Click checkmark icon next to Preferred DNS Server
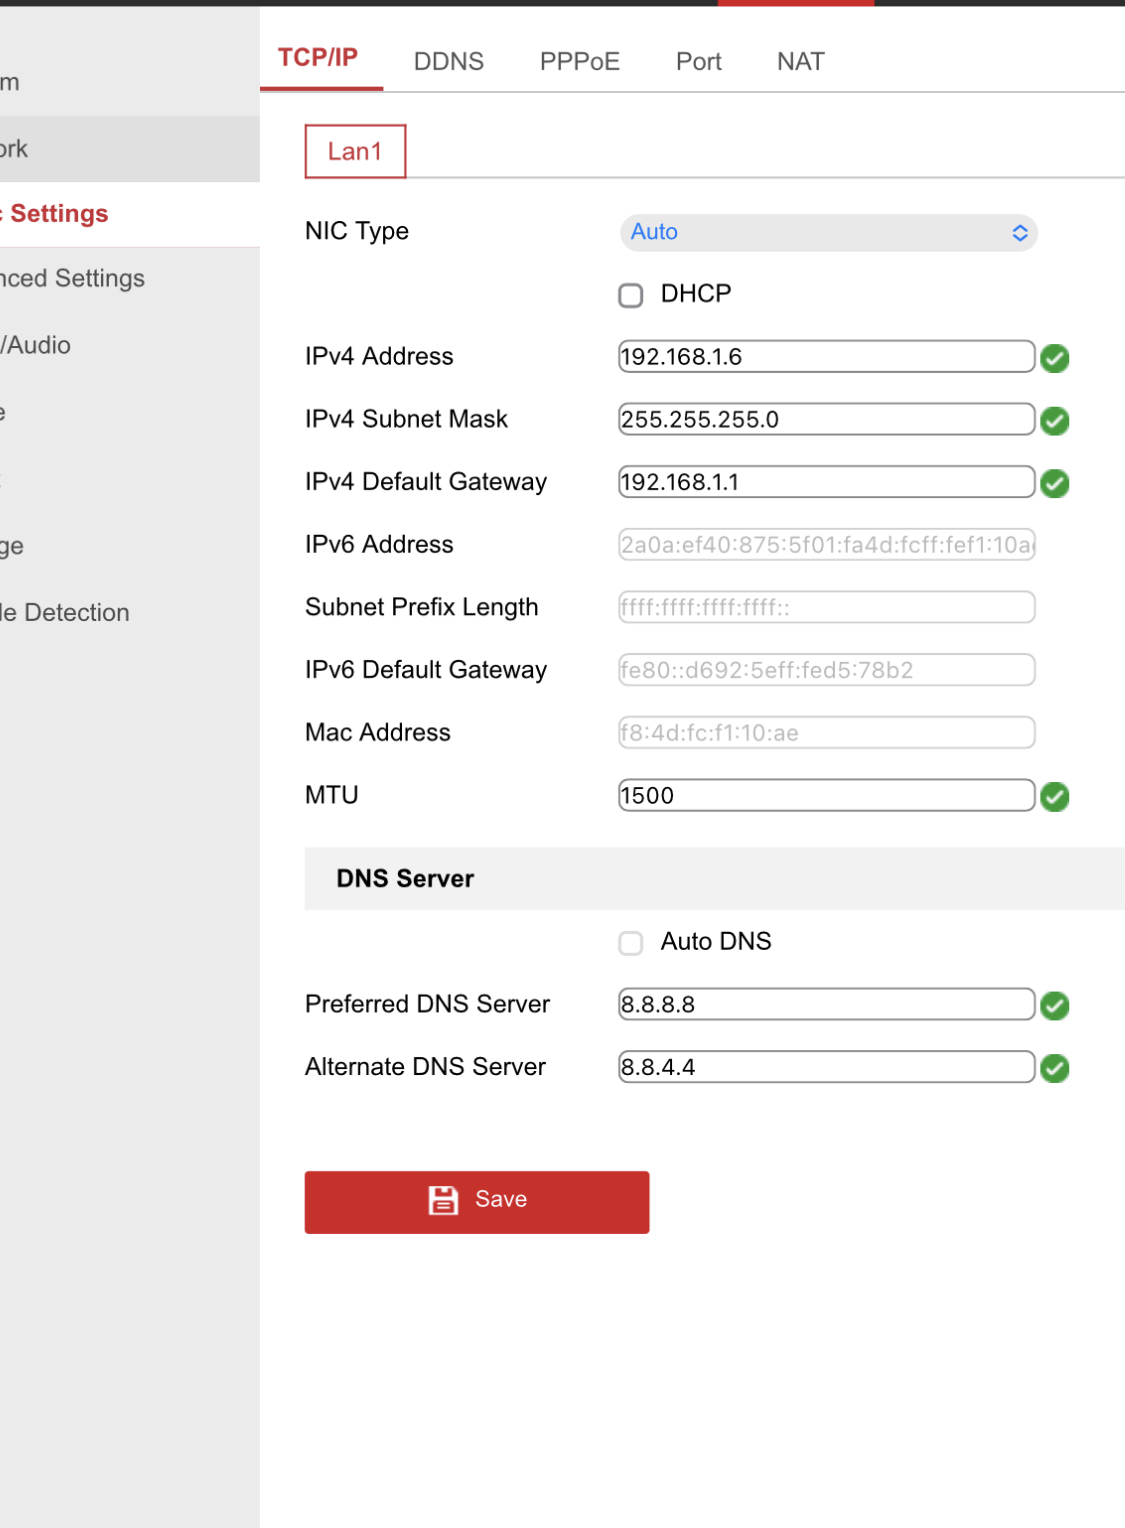The image size is (1125, 1528). click(1054, 1006)
